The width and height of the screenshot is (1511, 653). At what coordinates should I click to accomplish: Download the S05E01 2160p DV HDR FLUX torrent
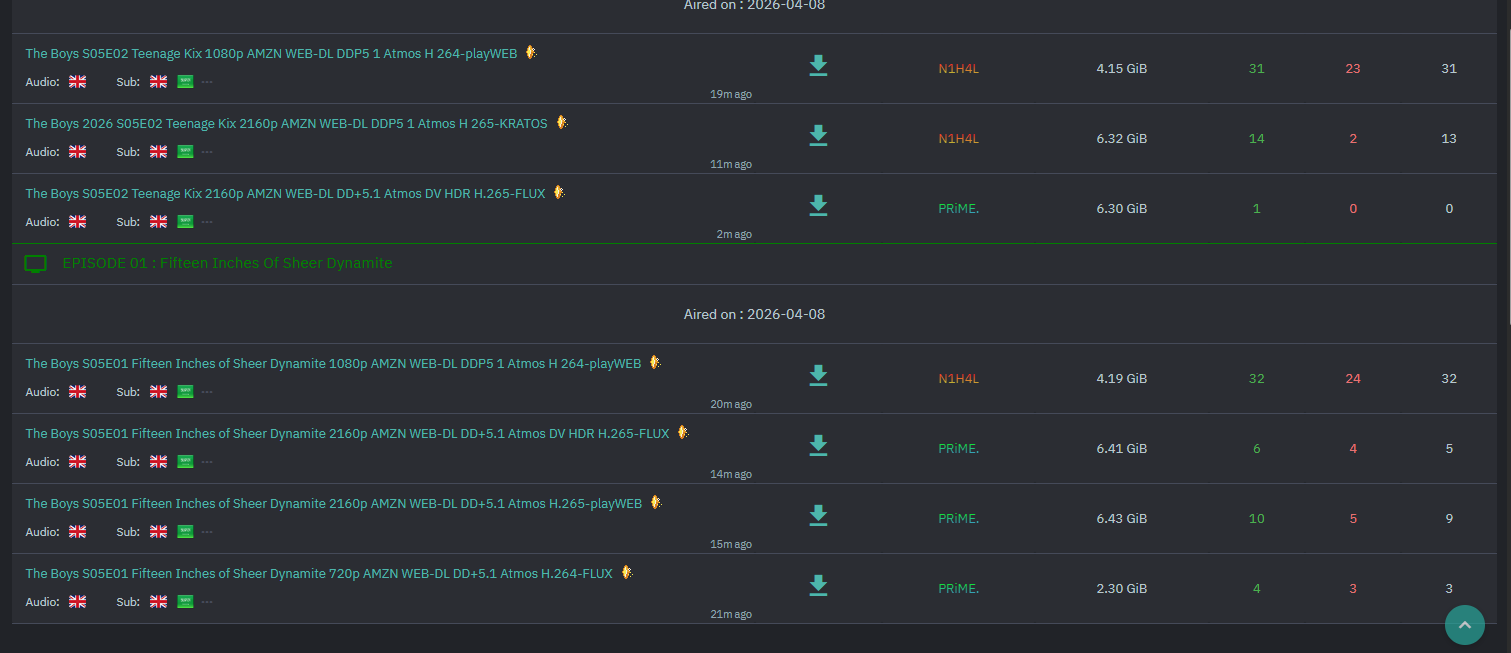[818, 446]
